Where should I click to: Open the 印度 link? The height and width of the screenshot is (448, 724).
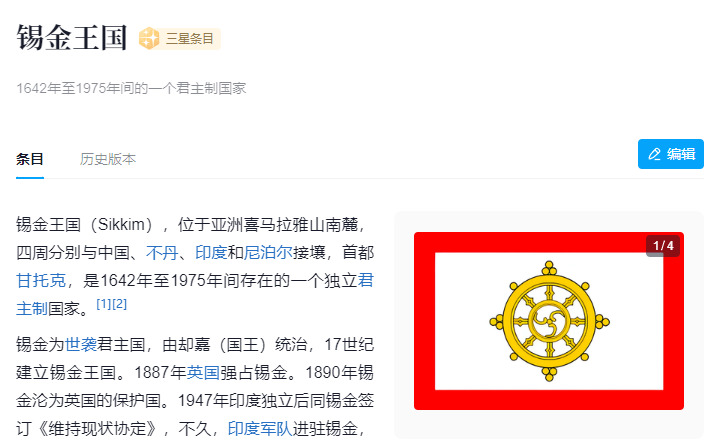[x=211, y=253]
